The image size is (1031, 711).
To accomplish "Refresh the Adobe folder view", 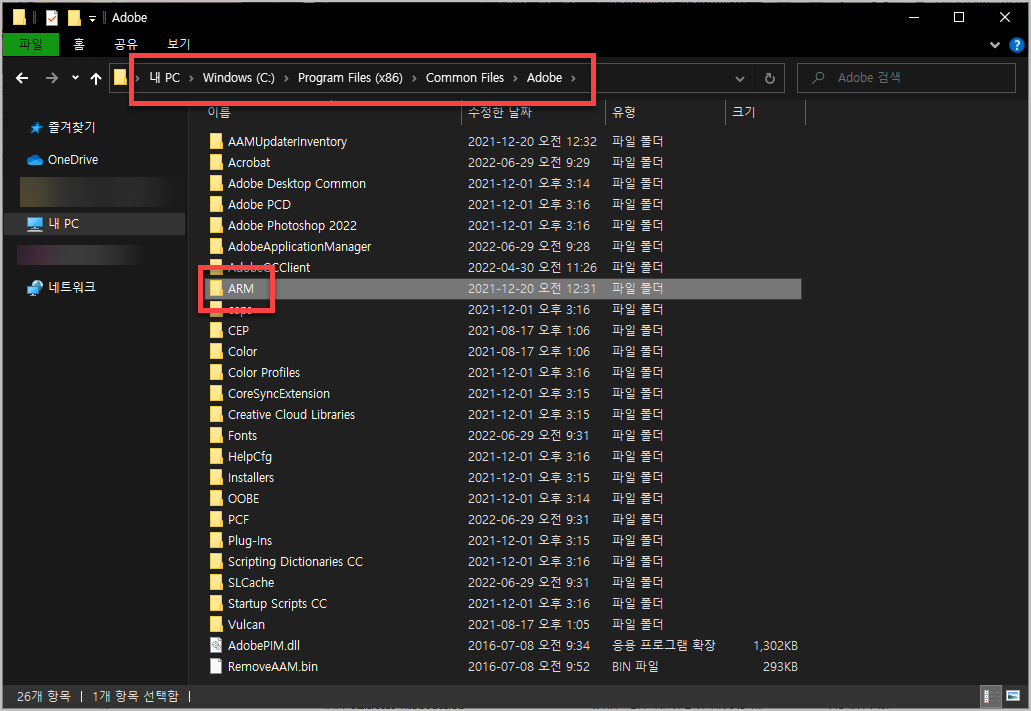I will (769, 78).
